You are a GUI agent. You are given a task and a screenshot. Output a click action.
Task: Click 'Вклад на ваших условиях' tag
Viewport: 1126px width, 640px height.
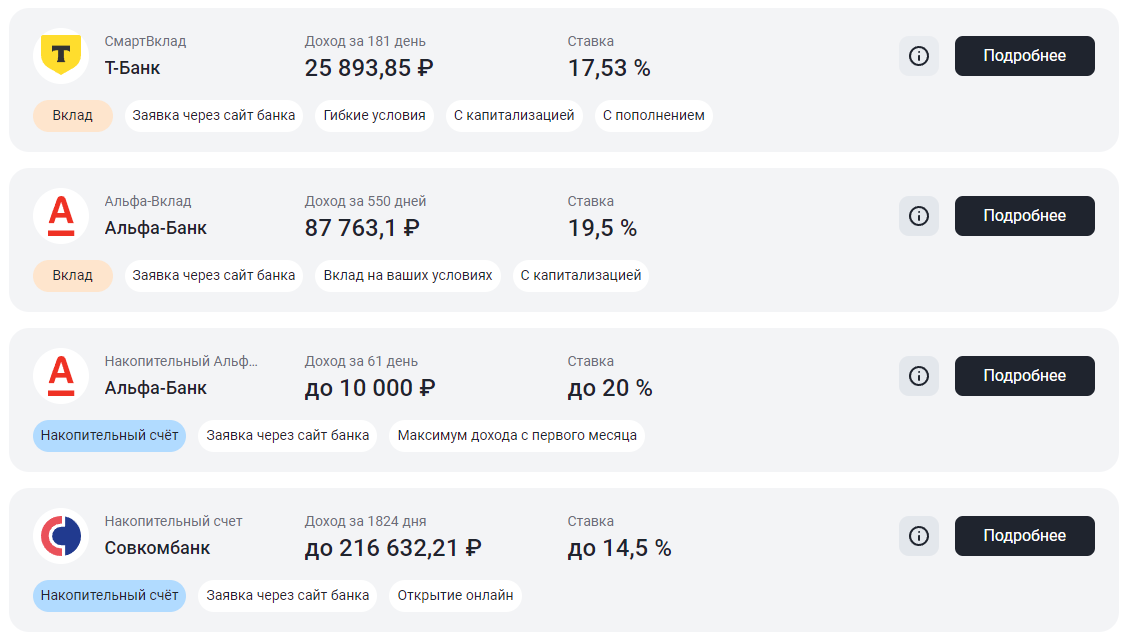(408, 275)
